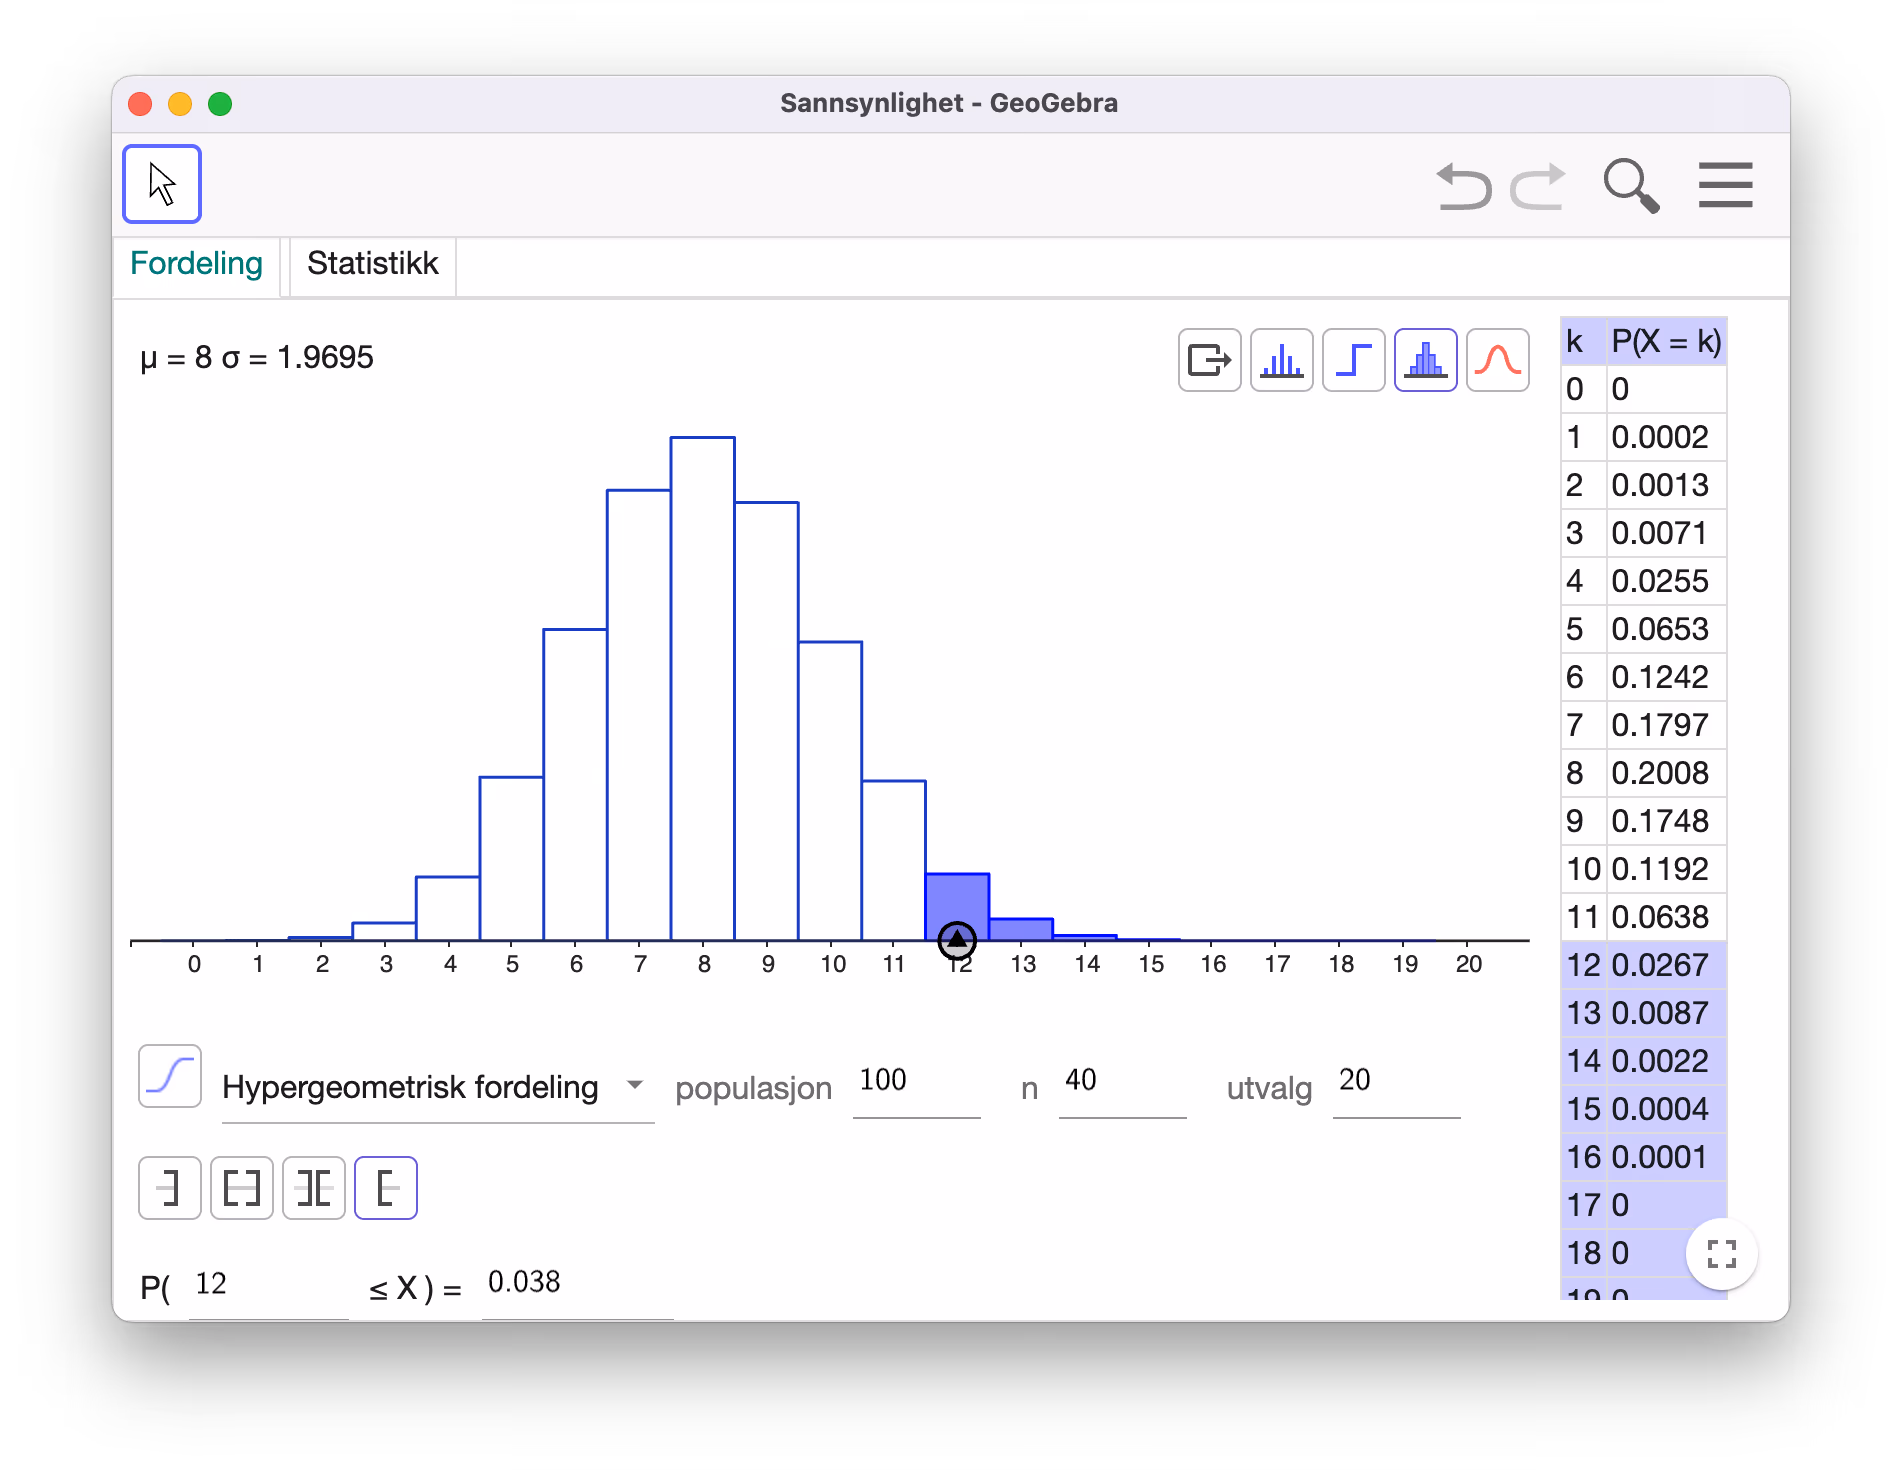Click the P(X = k) column header
1902x1470 pixels.
pos(1666,342)
